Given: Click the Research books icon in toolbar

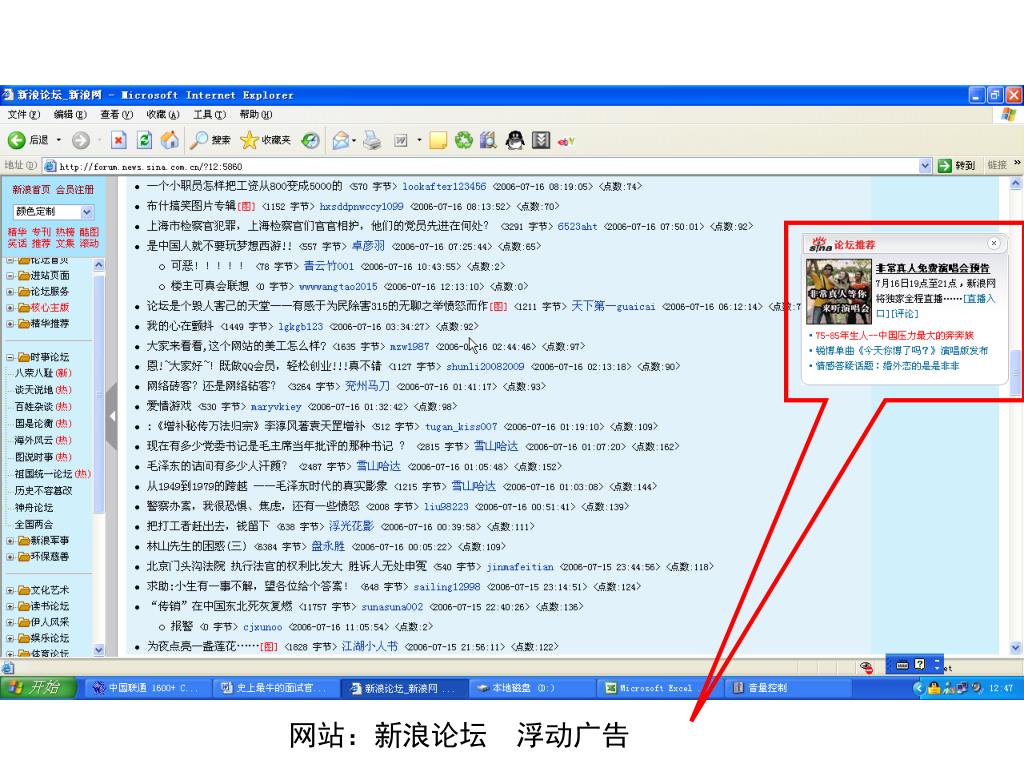Looking at the screenshot, I should (488, 140).
